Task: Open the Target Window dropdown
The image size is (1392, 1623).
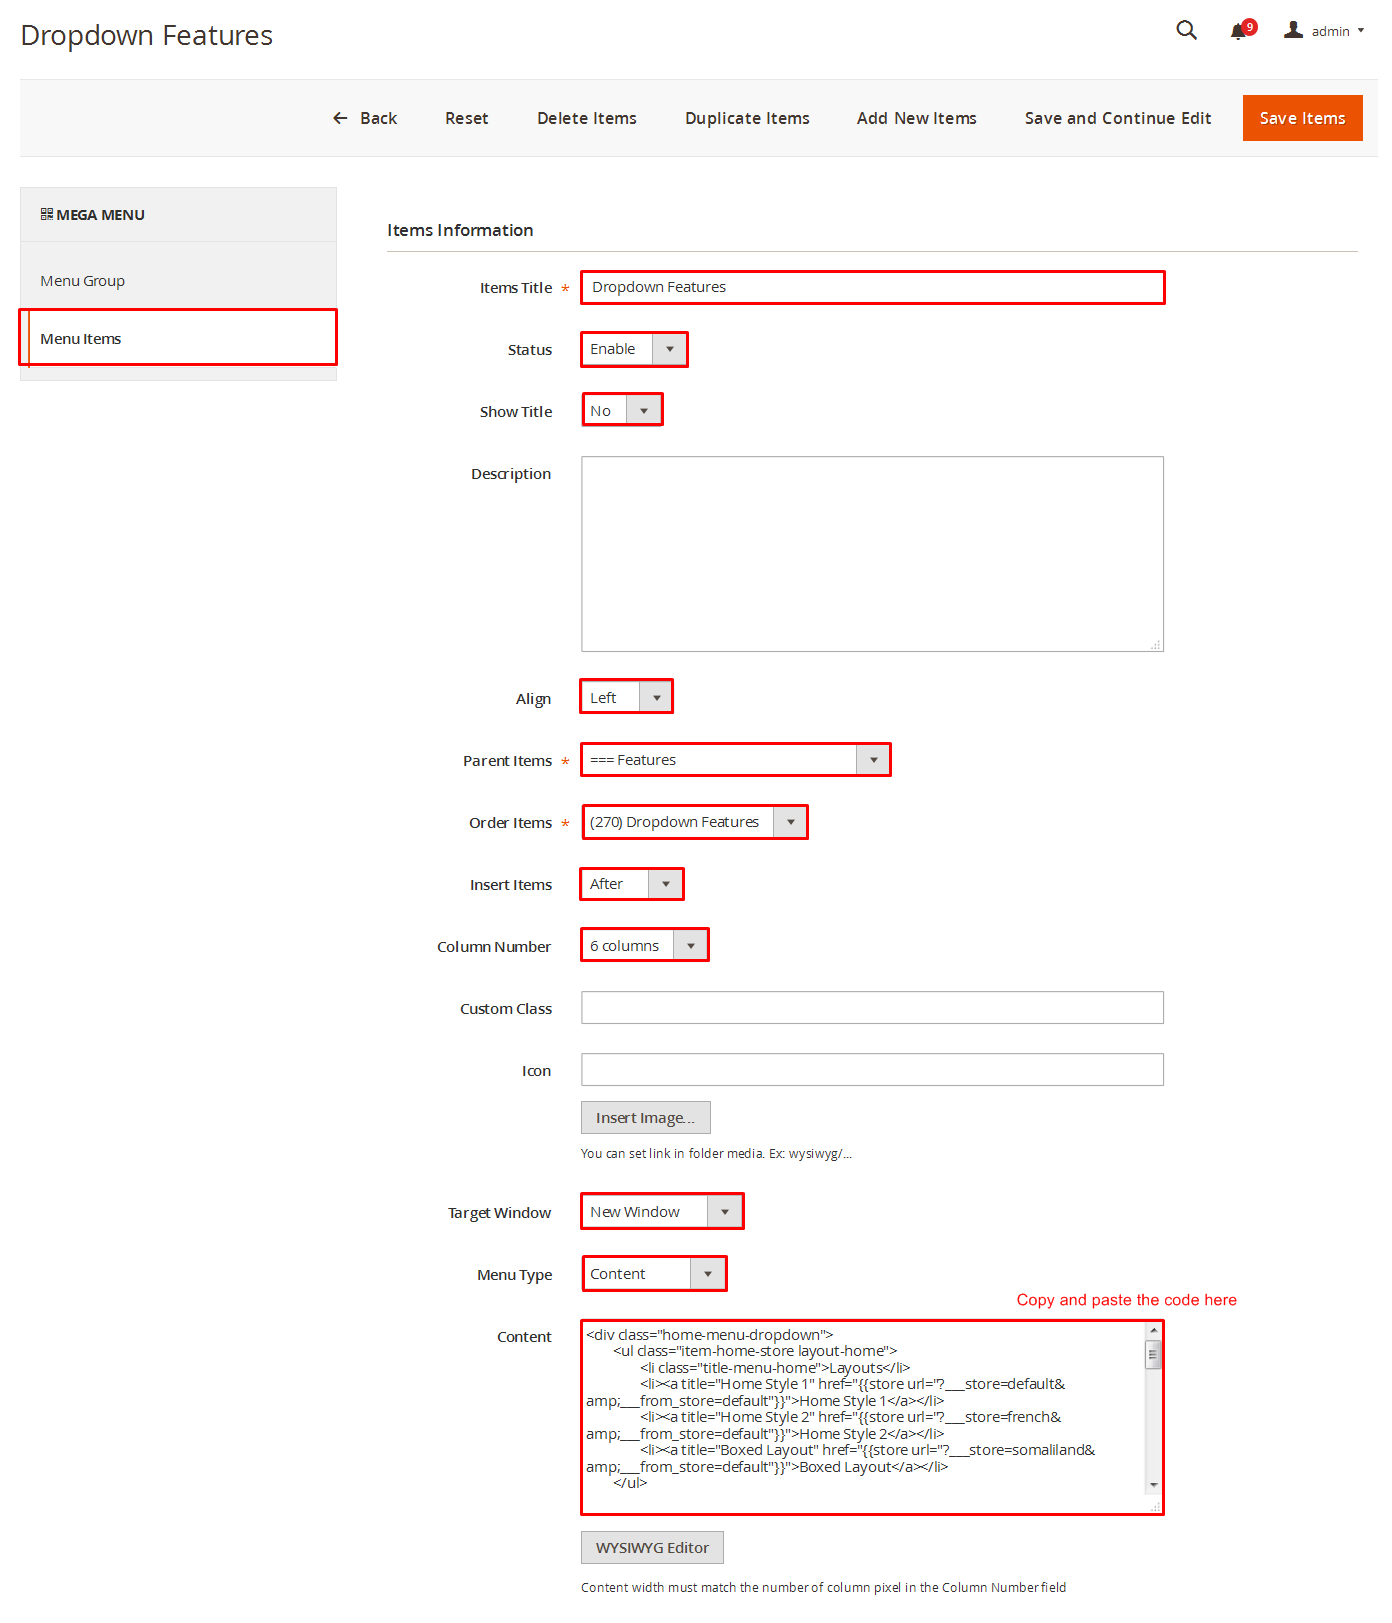Action: tap(662, 1211)
